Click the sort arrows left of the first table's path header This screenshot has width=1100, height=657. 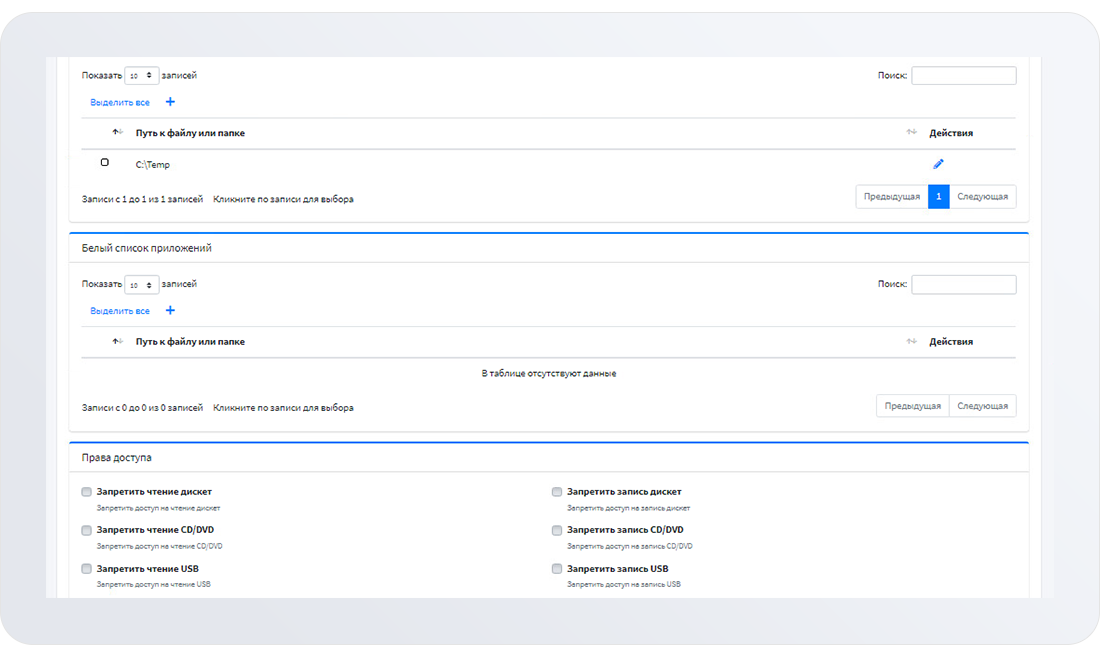(x=118, y=133)
